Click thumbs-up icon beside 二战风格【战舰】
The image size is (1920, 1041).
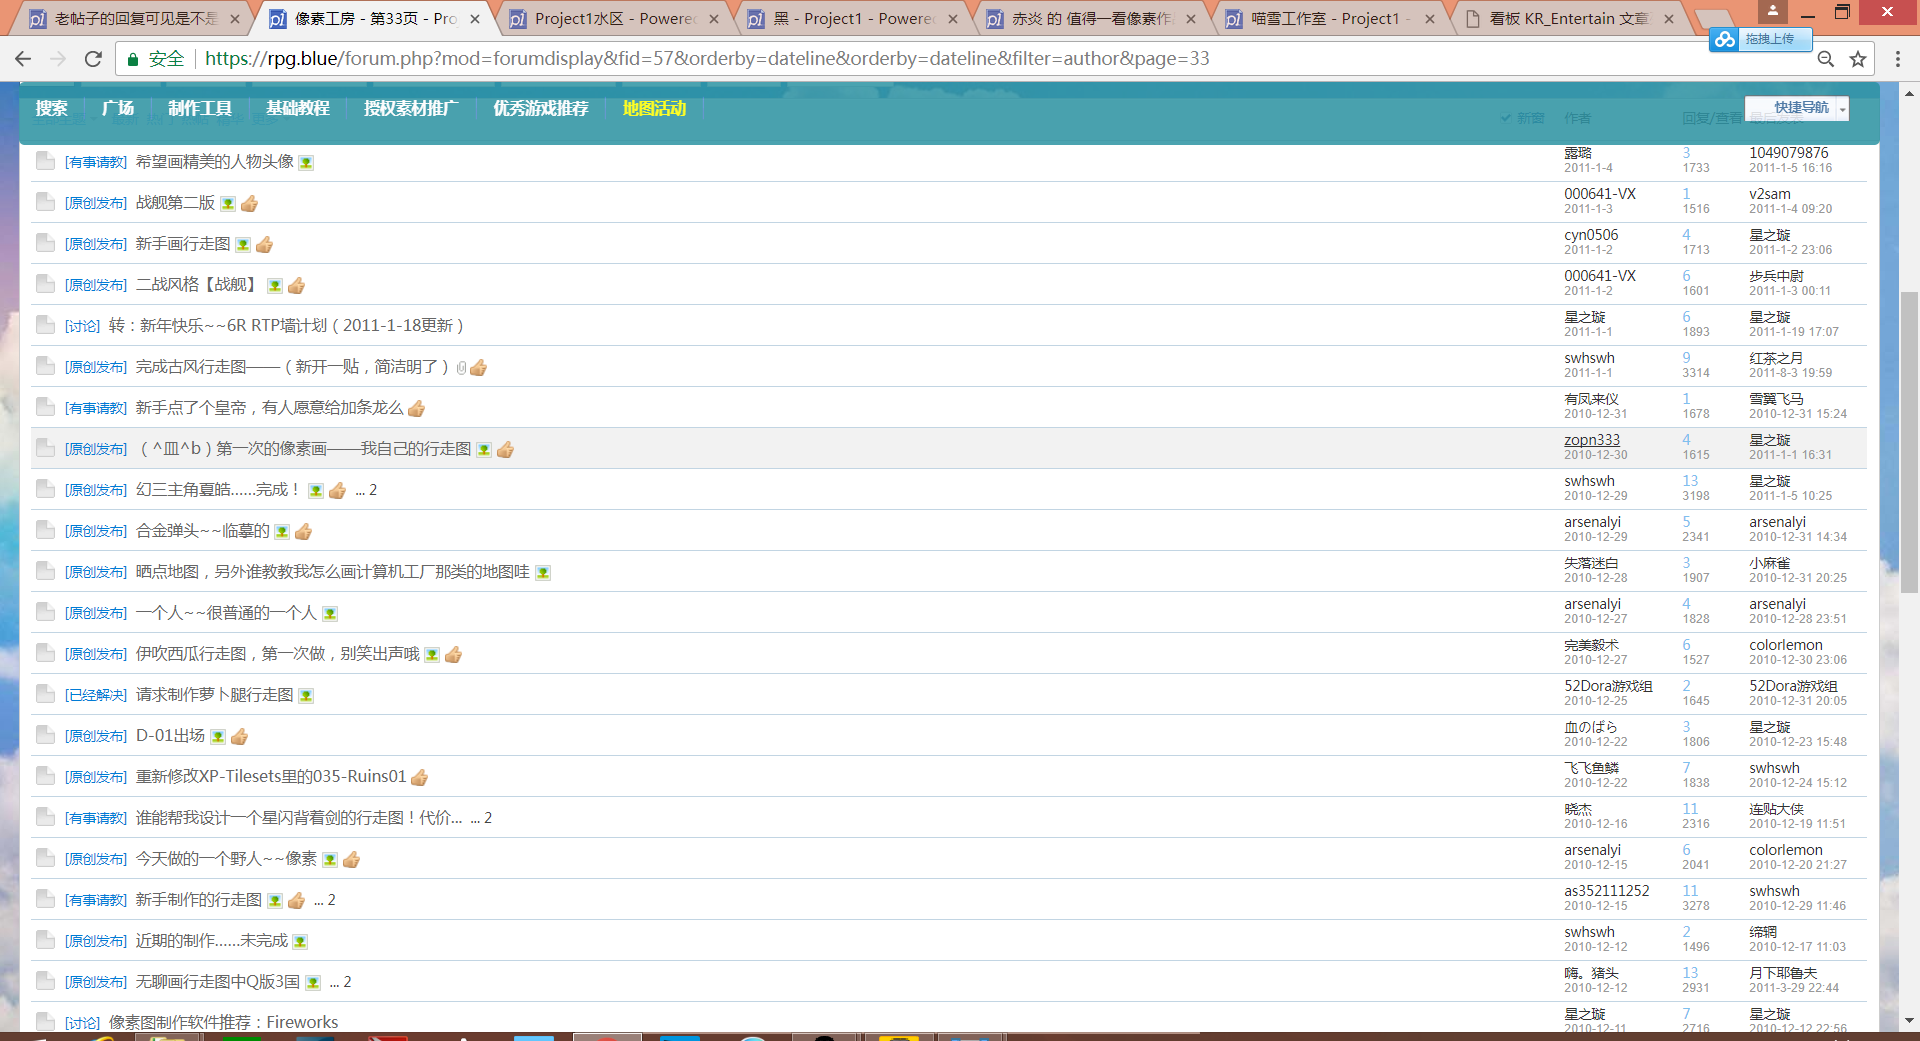click(296, 286)
